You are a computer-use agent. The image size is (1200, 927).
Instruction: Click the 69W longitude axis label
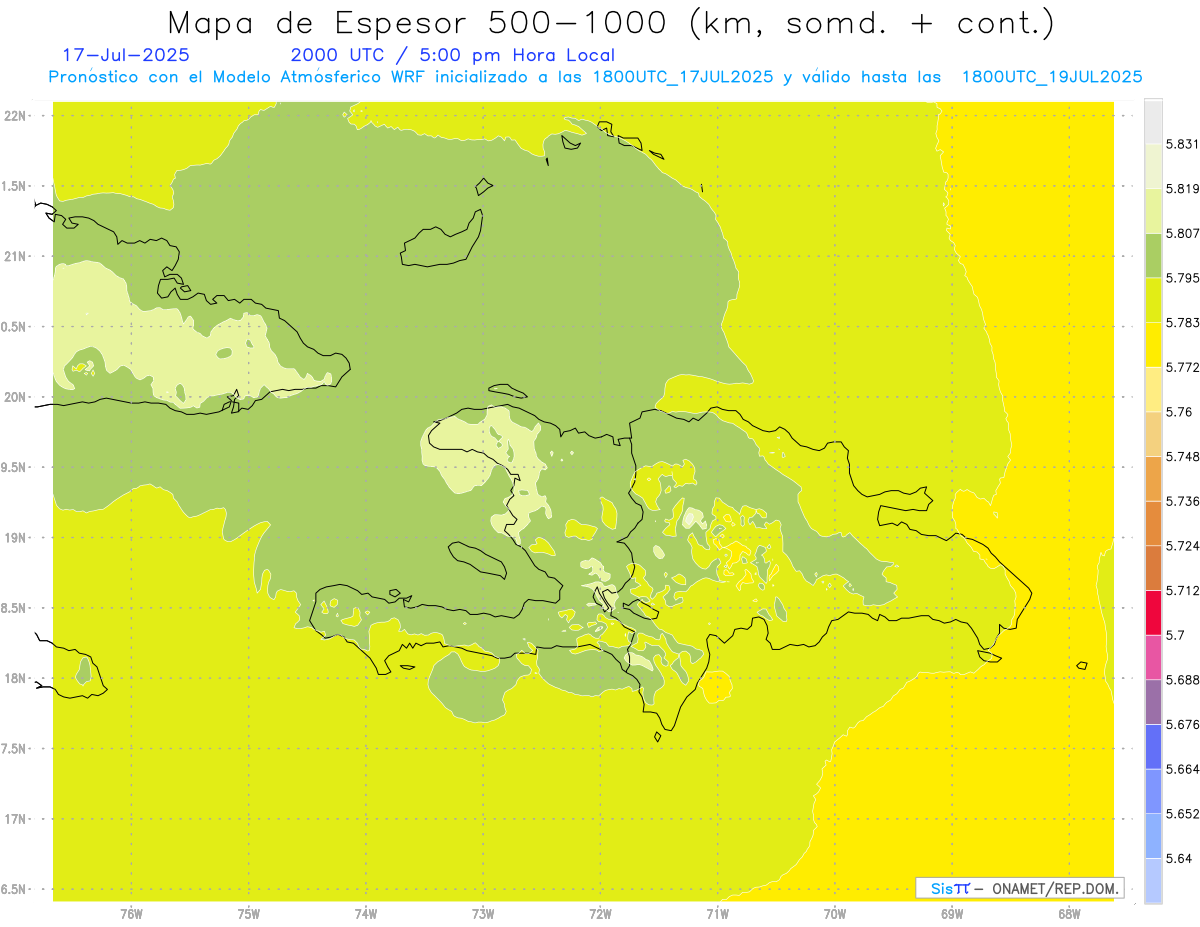[952, 914]
